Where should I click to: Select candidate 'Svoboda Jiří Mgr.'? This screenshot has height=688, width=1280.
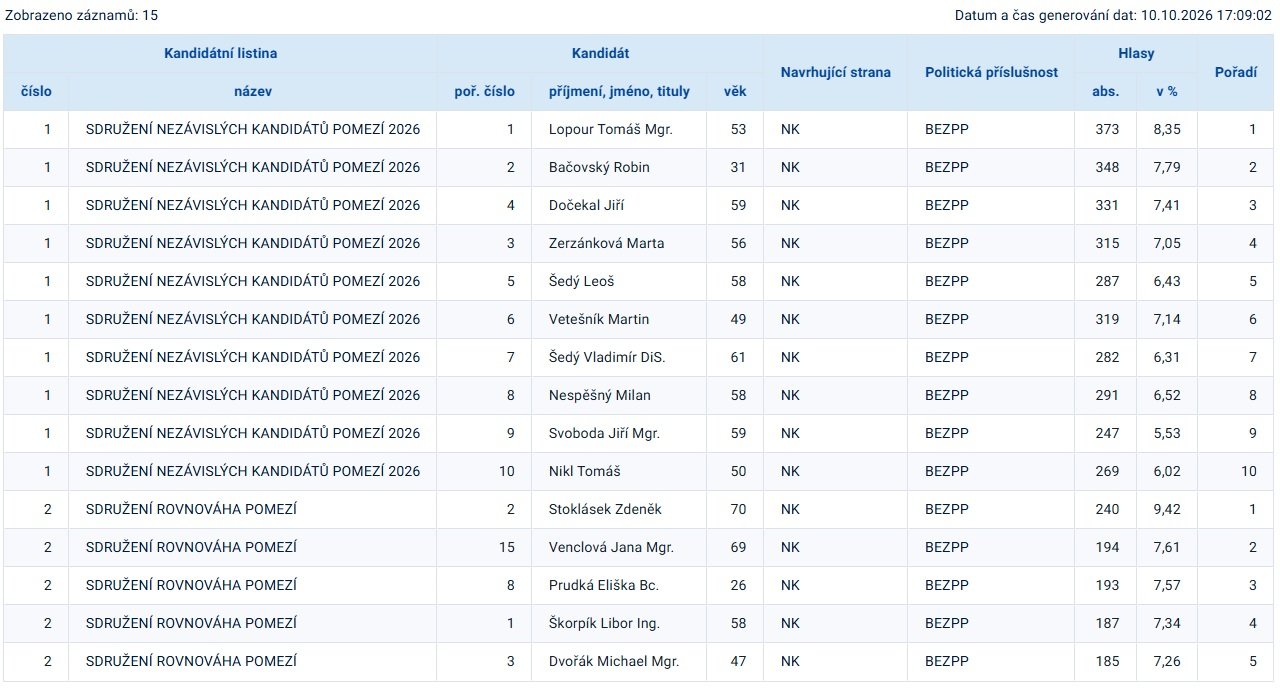(x=605, y=433)
